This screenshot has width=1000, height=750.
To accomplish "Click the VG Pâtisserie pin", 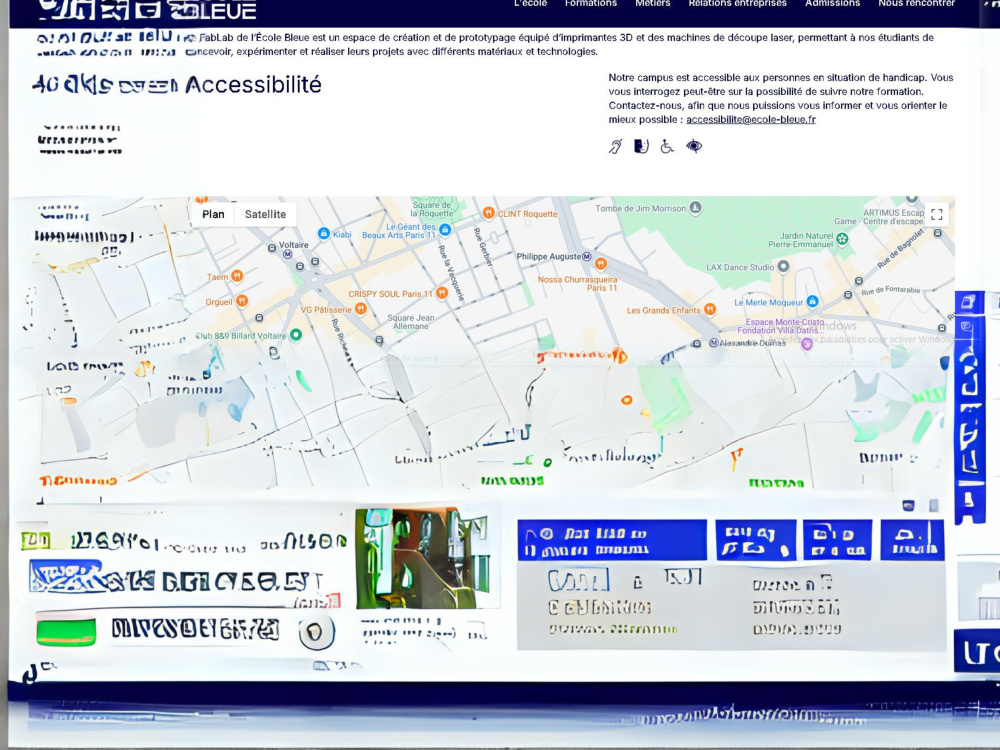I will pyautogui.click(x=361, y=309).
